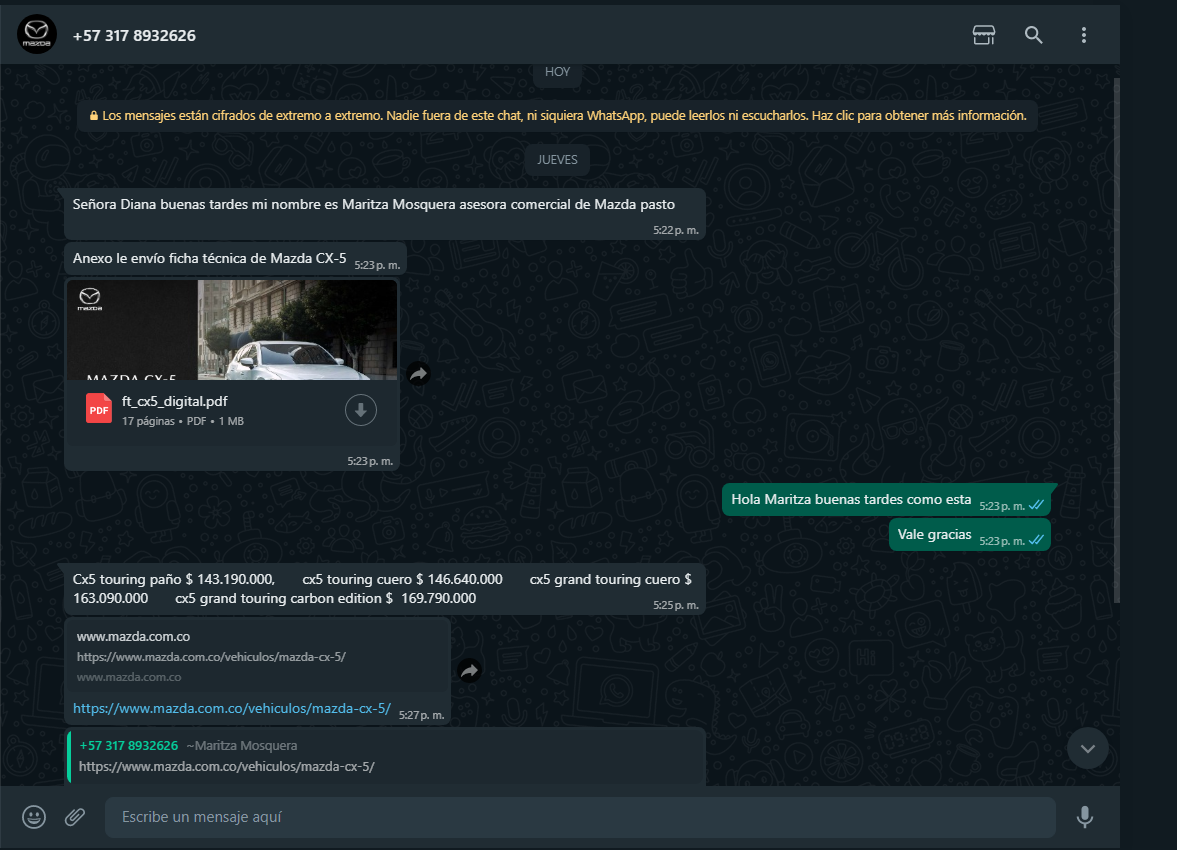Jump to latest messages with down chevron
1177x850 pixels.
coord(1088,748)
